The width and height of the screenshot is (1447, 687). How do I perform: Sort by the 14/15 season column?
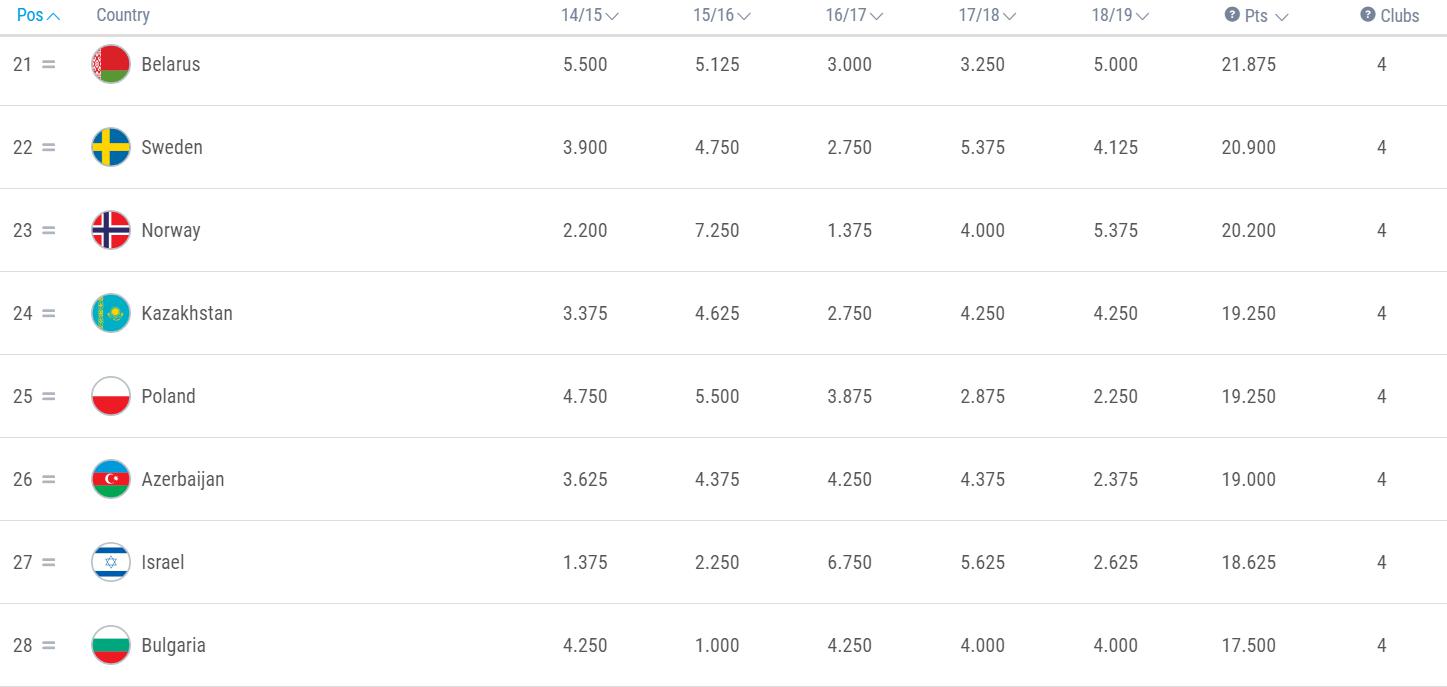(589, 15)
